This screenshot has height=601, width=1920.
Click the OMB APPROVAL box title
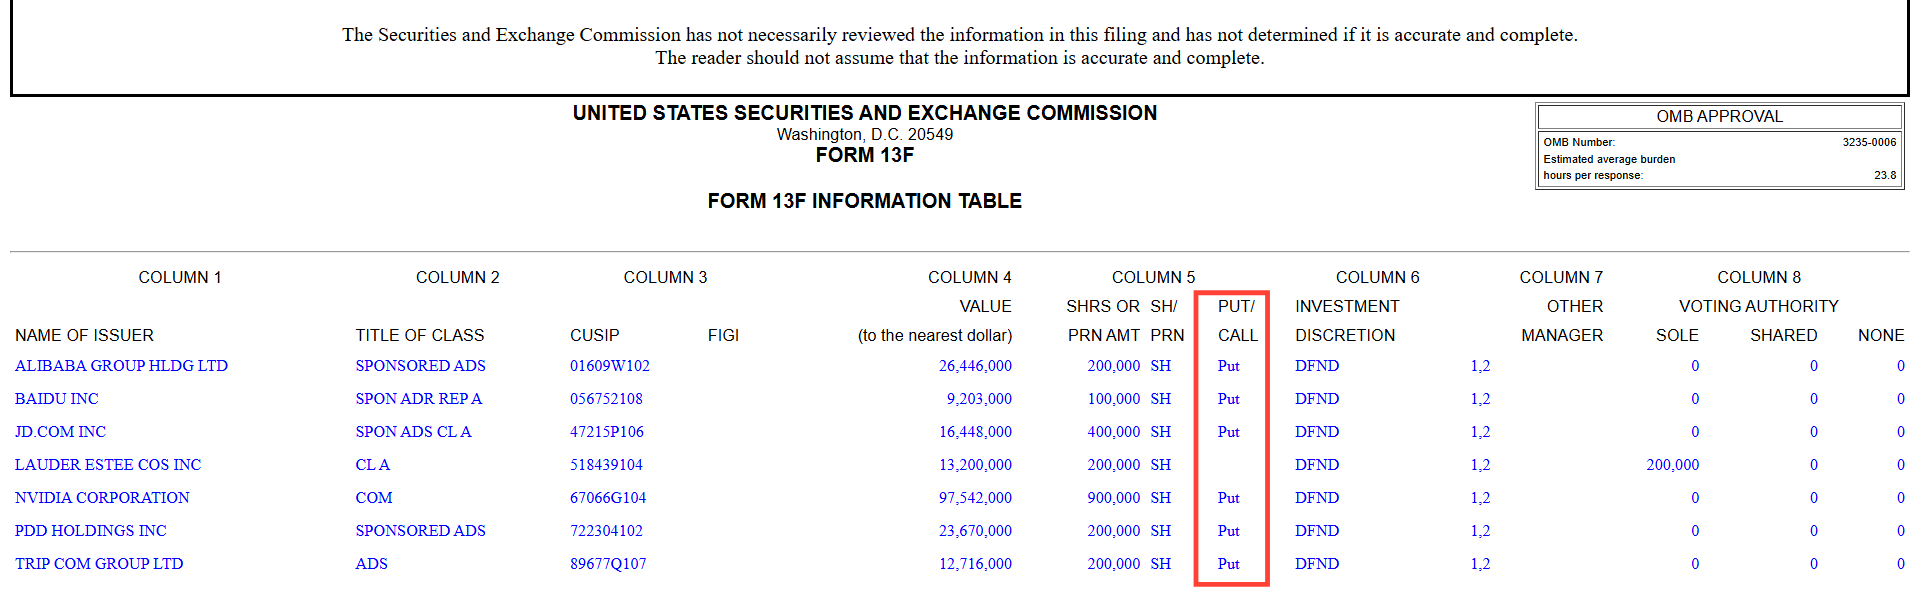coord(1720,116)
